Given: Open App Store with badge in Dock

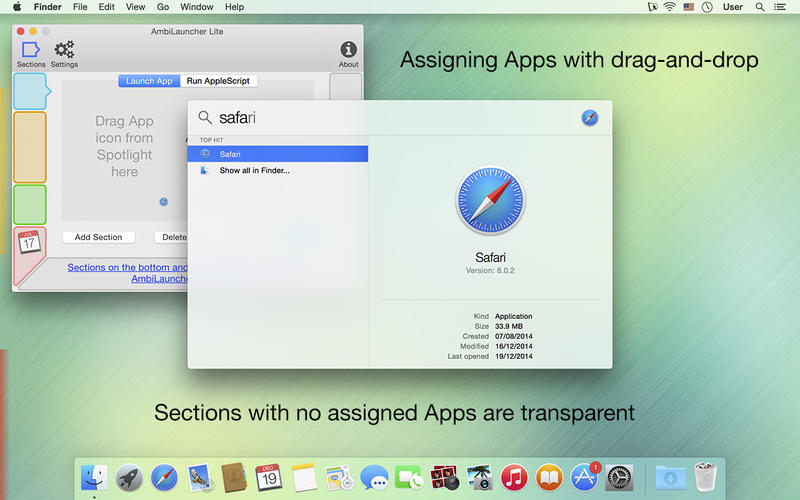Looking at the screenshot, I should click(x=585, y=477).
